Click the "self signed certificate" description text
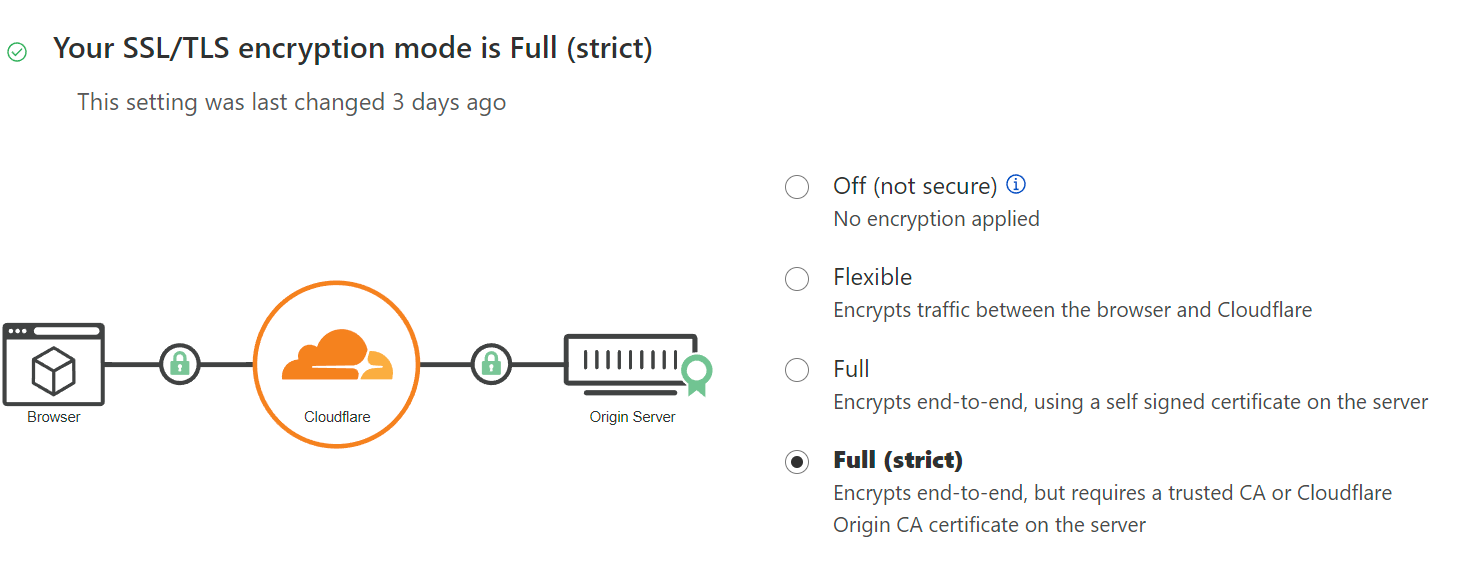 pos(1130,402)
